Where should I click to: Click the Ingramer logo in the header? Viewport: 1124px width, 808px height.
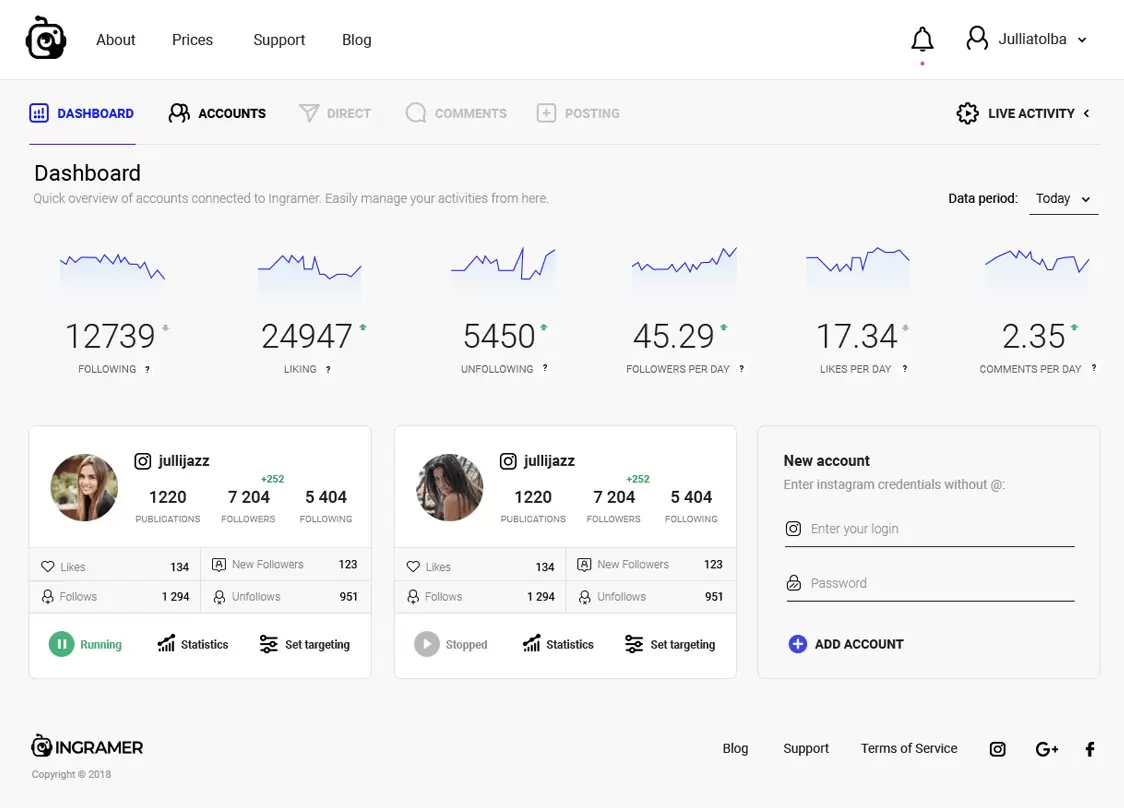click(x=46, y=38)
